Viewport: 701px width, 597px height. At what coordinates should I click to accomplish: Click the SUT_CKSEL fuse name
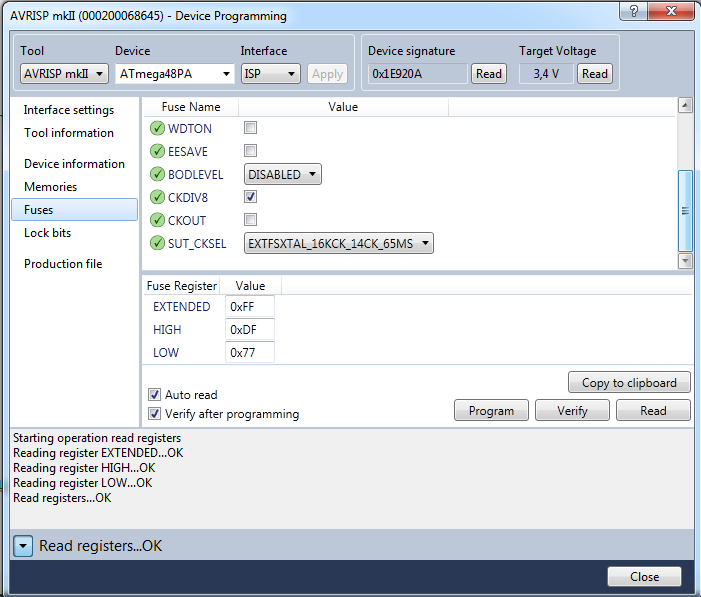click(x=197, y=244)
